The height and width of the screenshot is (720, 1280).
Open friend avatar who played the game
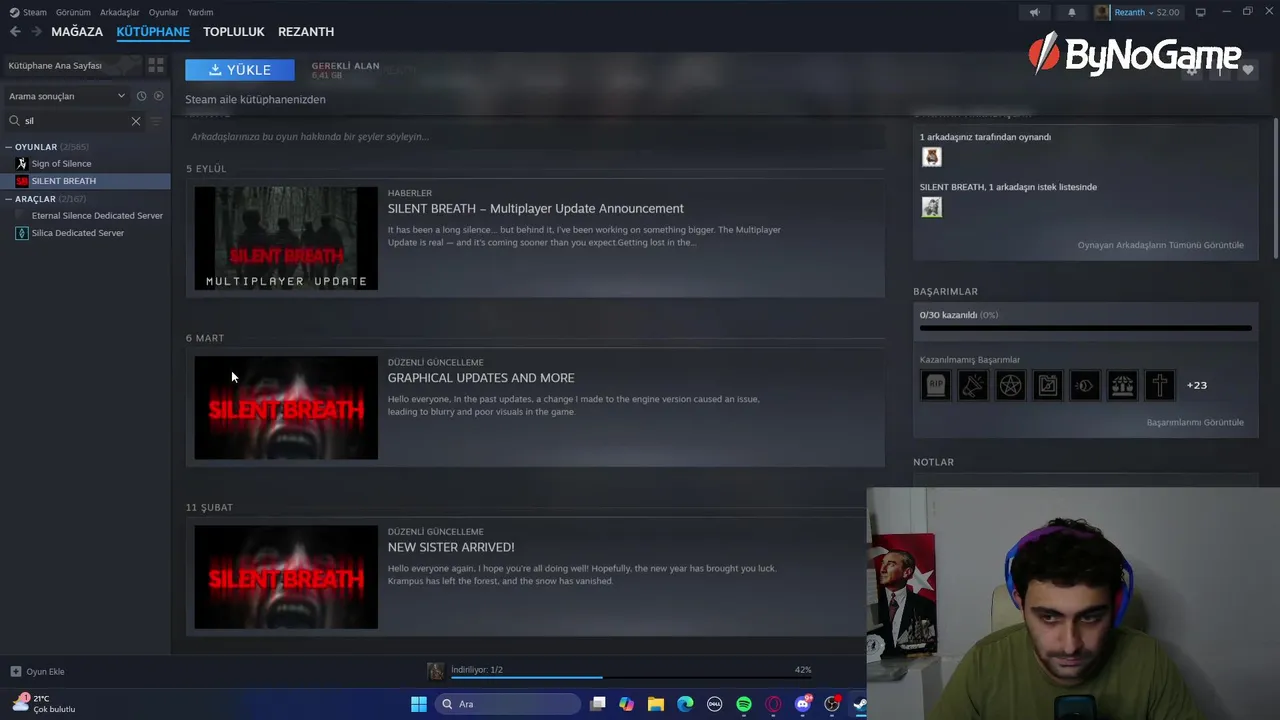[931, 157]
